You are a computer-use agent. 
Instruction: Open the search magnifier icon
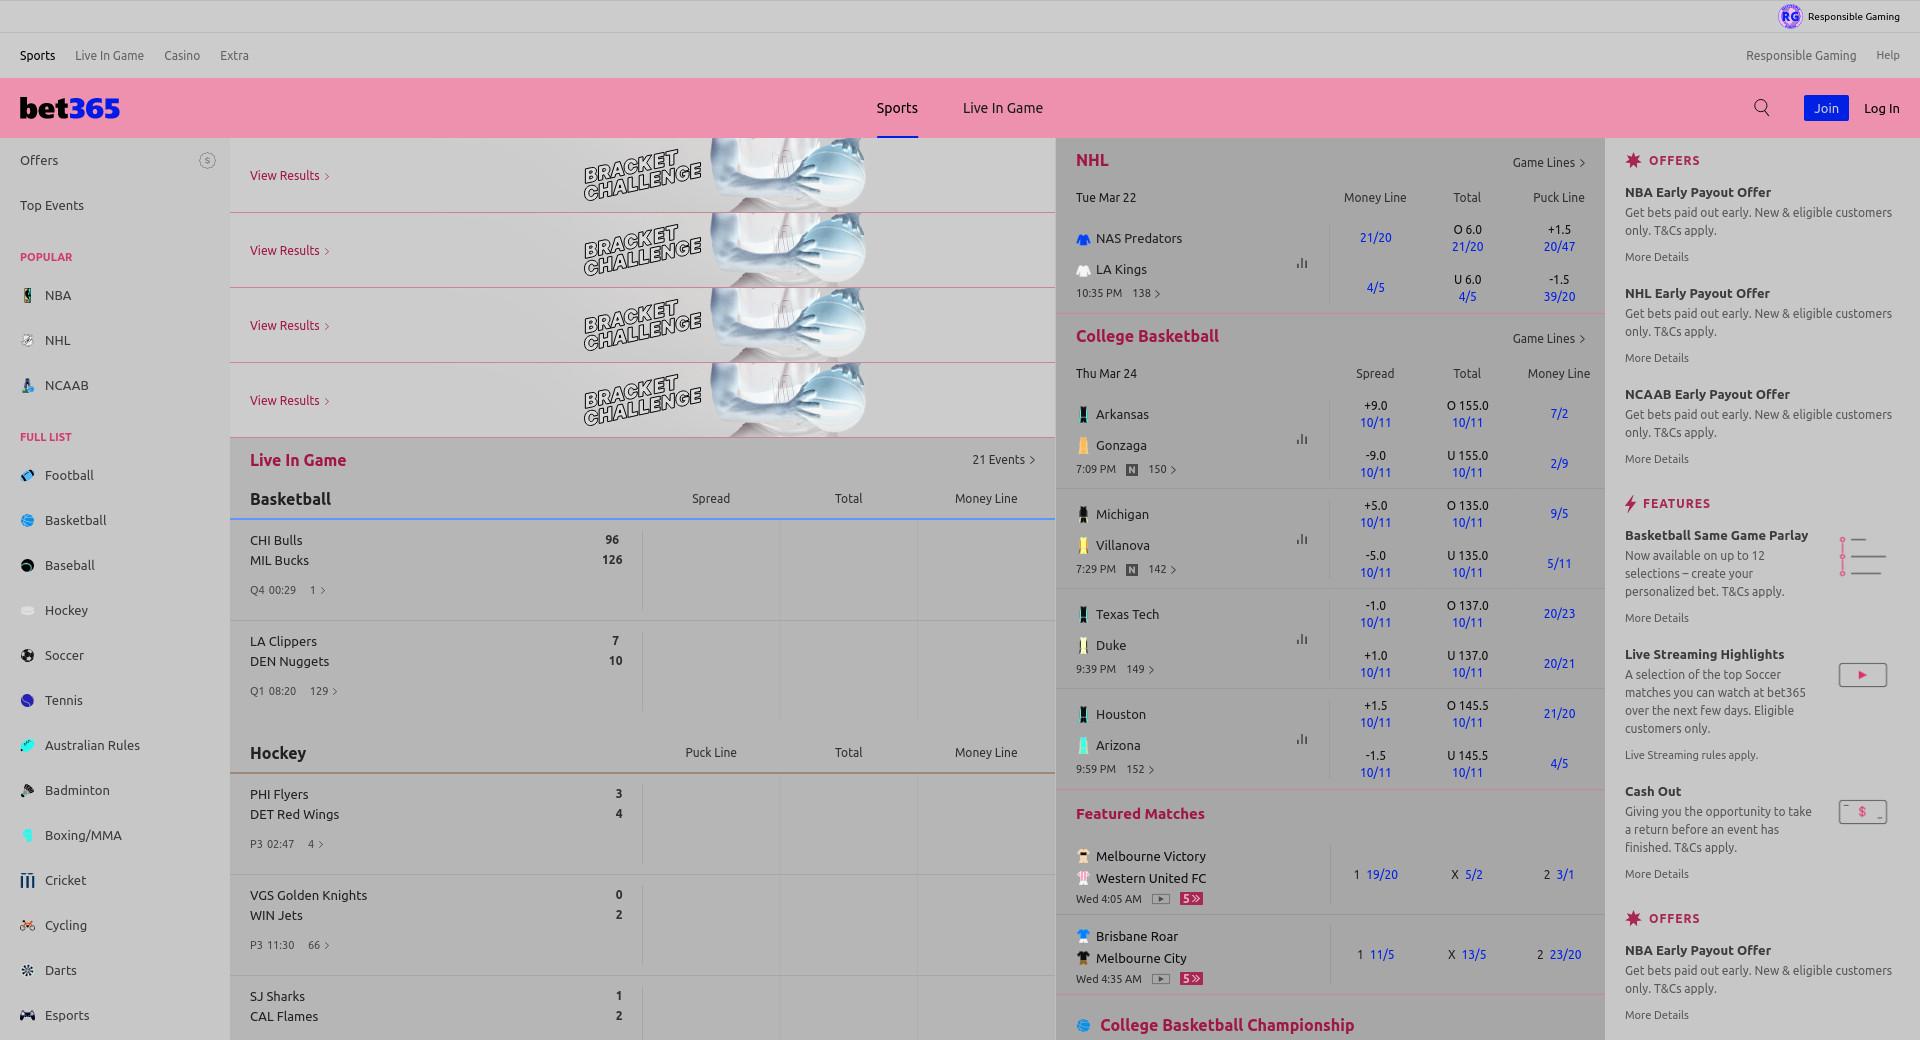pyautogui.click(x=1762, y=108)
